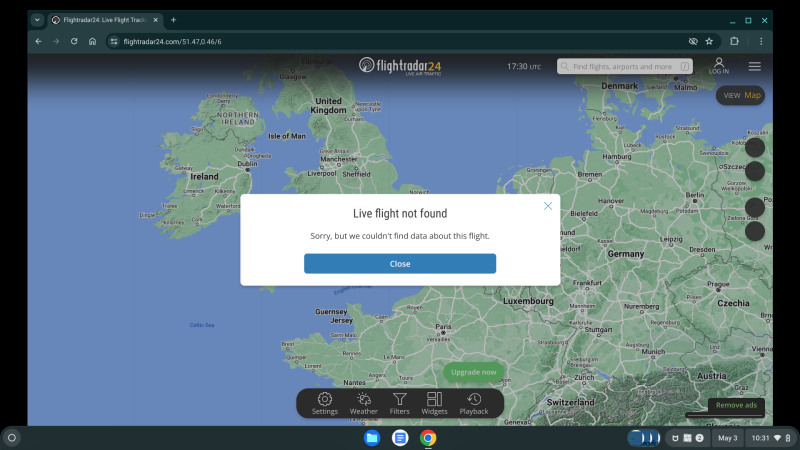The image size is (800, 450).
Task: Open the Weather panel
Action: 363,403
